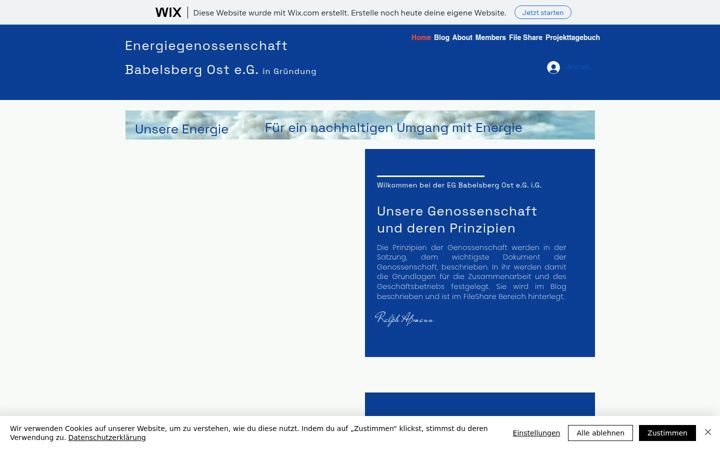
Task: Open the Datenschutzerklärung link
Action: pos(107,438)
